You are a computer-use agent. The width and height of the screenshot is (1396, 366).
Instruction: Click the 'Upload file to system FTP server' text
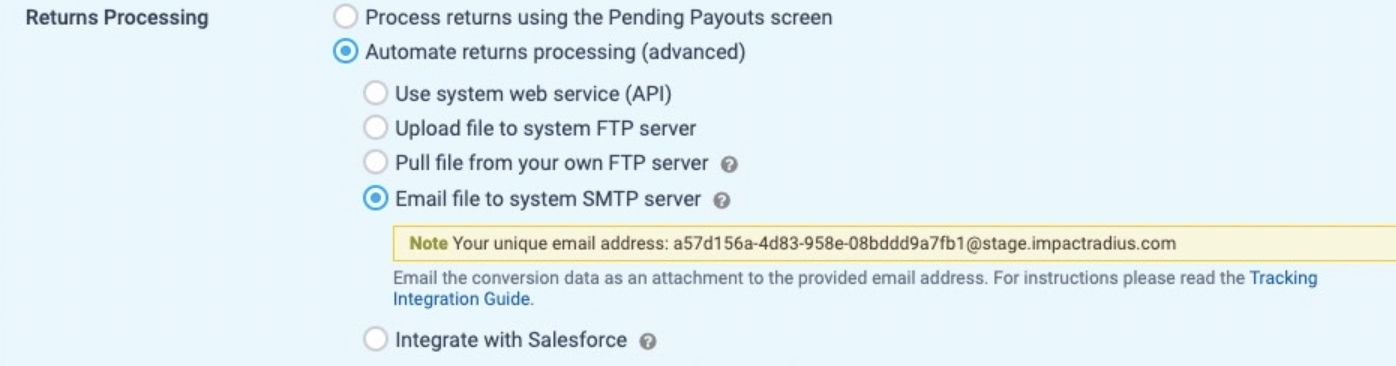tap(546, 129)
